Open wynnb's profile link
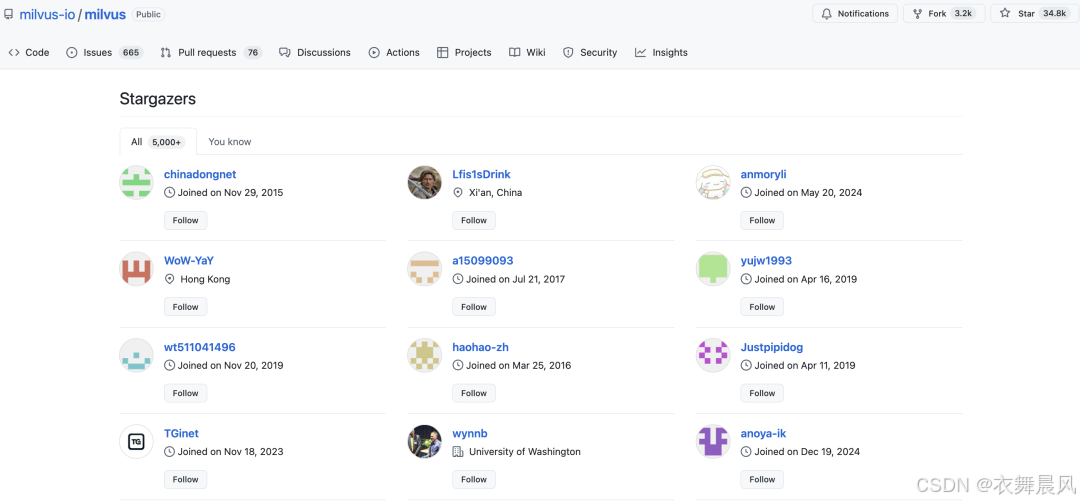1080x502 pixels. [470, 434]
